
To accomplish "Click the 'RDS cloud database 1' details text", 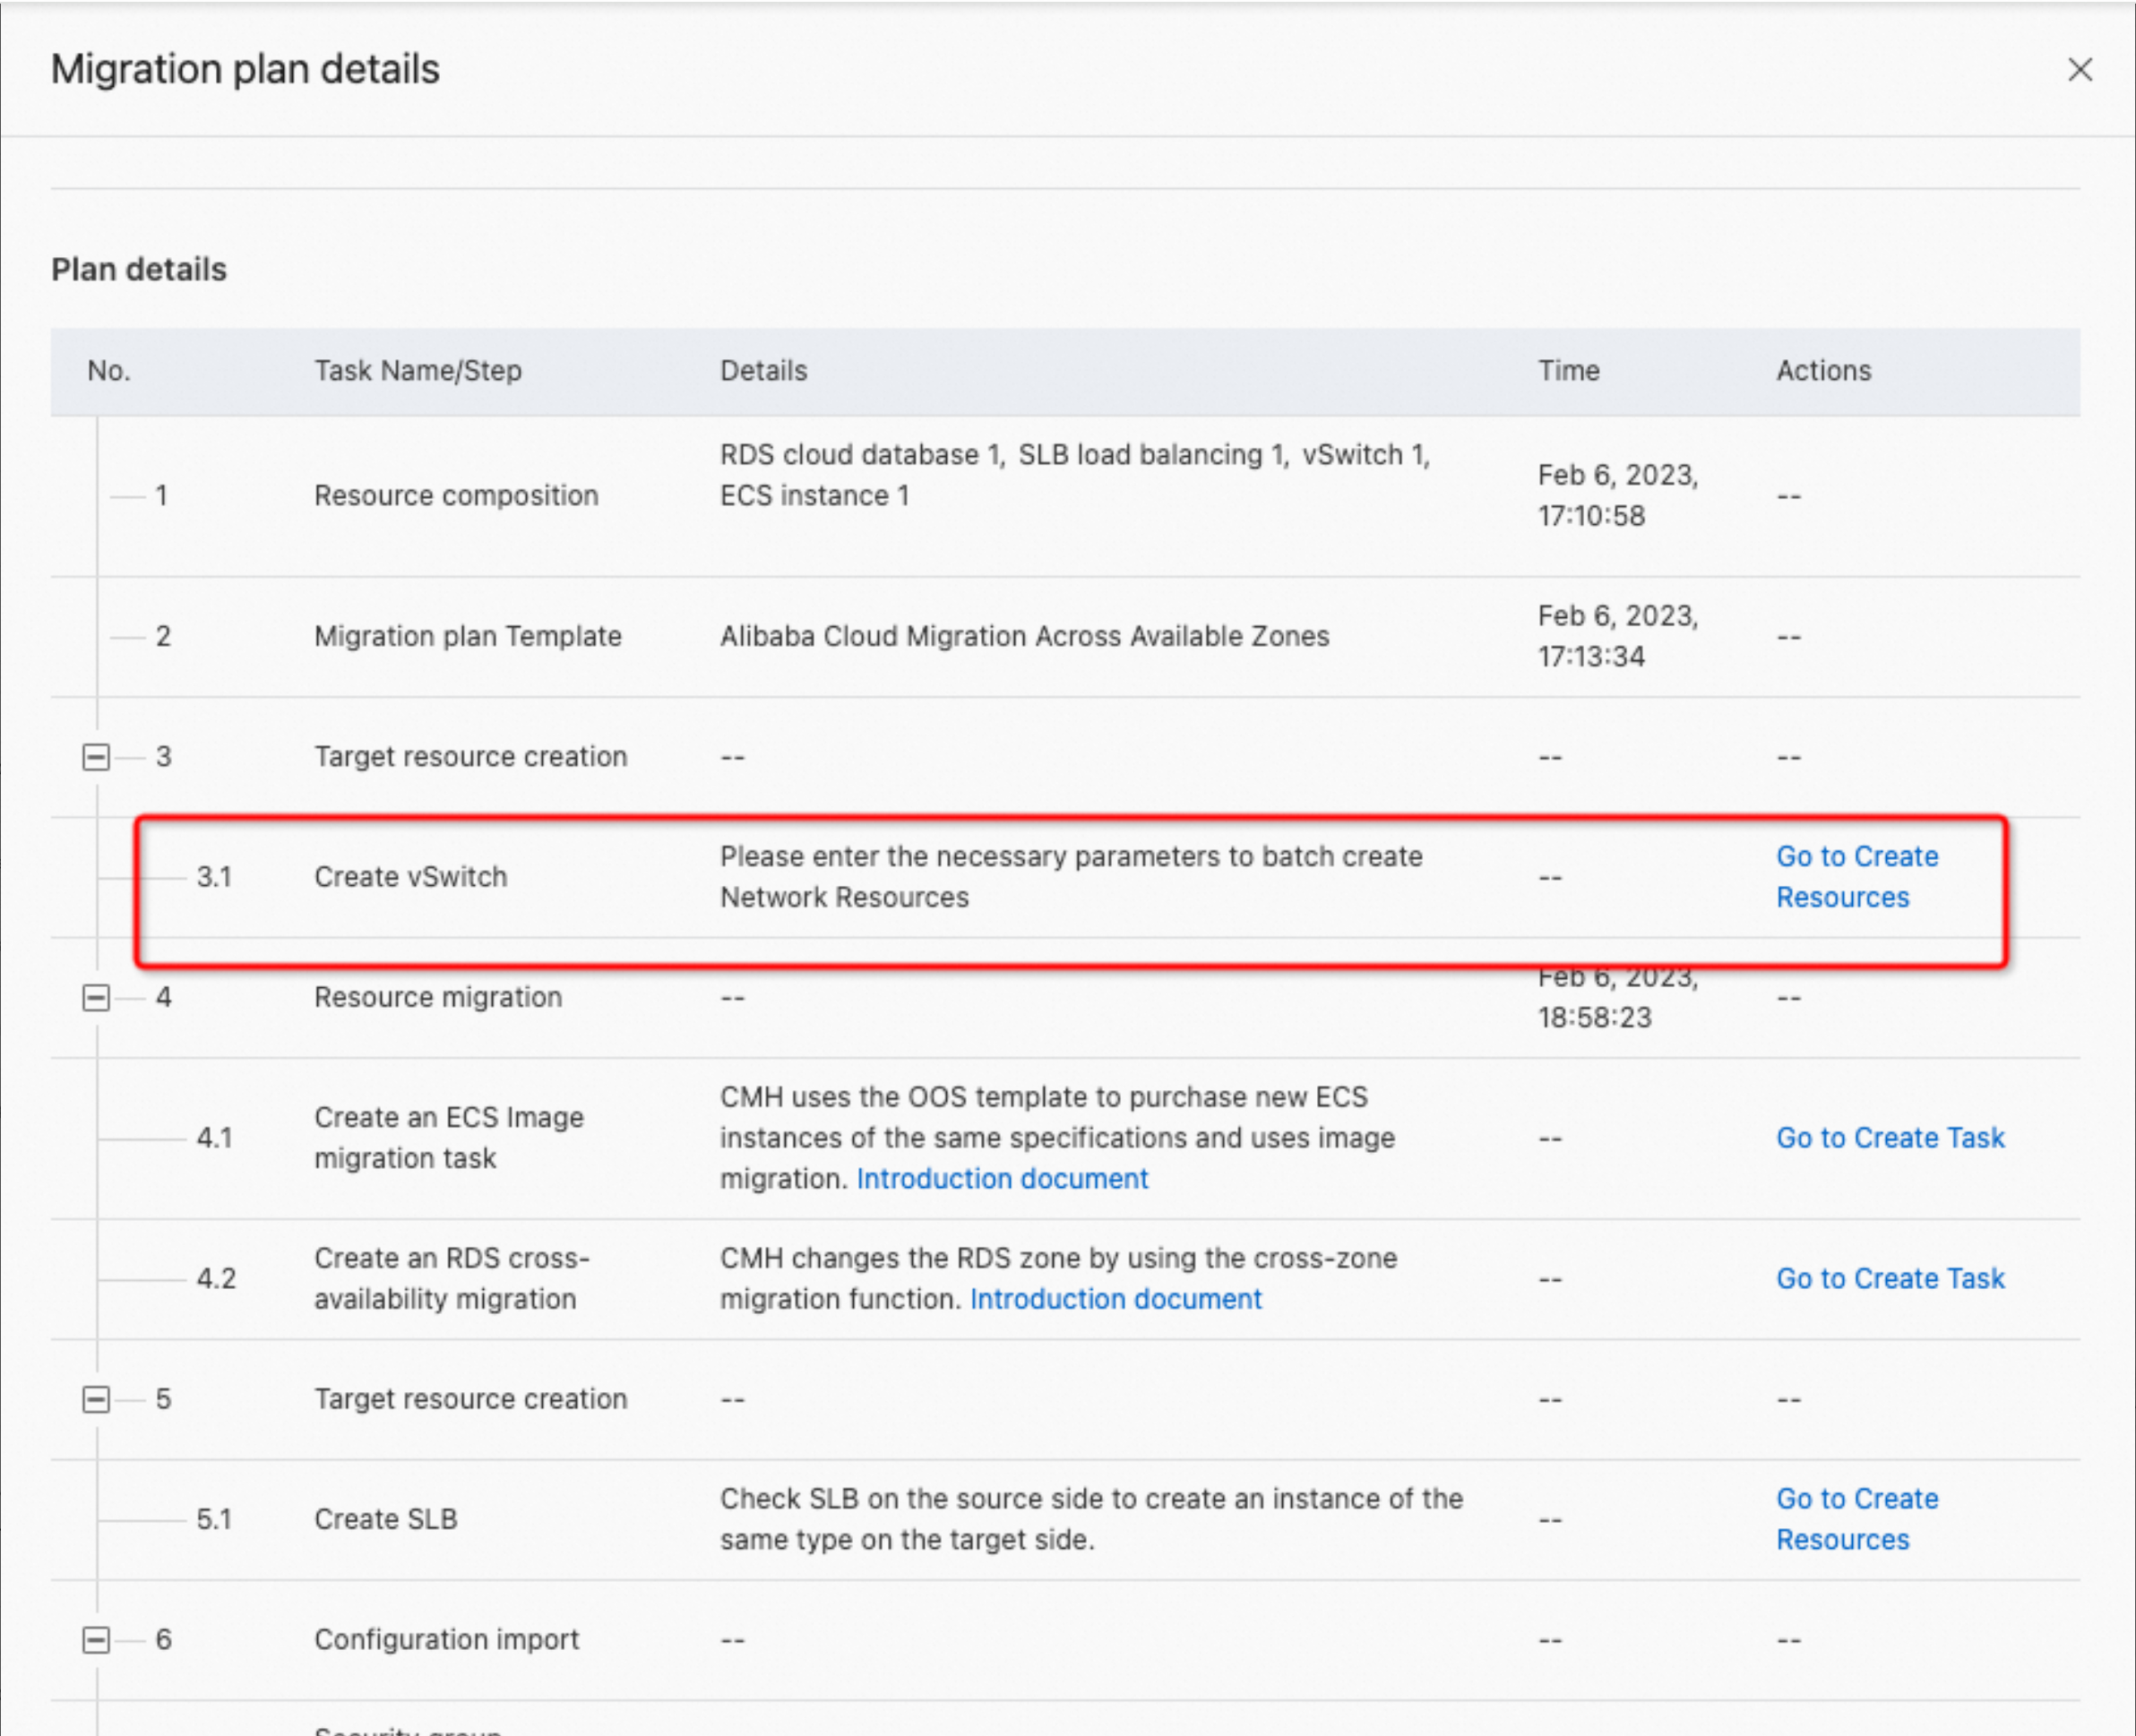I will click(x=861, y=455).
